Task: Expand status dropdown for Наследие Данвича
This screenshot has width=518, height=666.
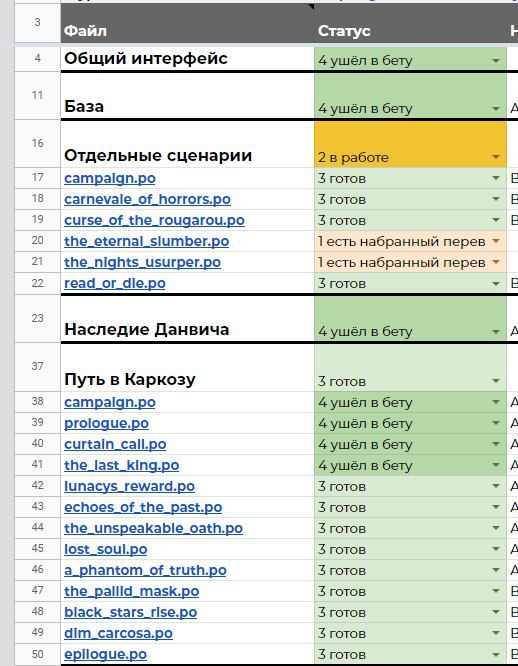Action: tap(495, 331)
